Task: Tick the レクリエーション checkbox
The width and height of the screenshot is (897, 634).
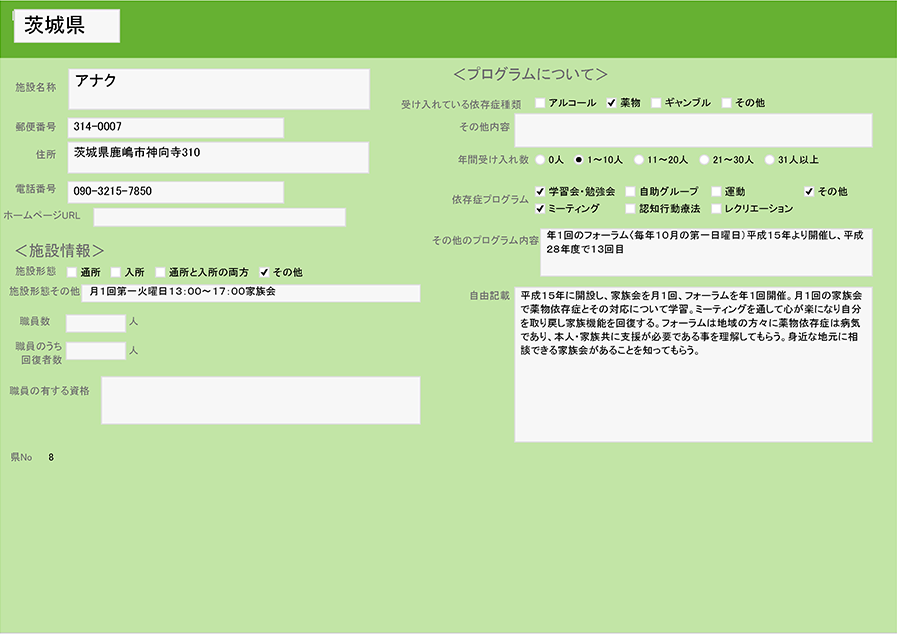Action: (x=716, y=209)
